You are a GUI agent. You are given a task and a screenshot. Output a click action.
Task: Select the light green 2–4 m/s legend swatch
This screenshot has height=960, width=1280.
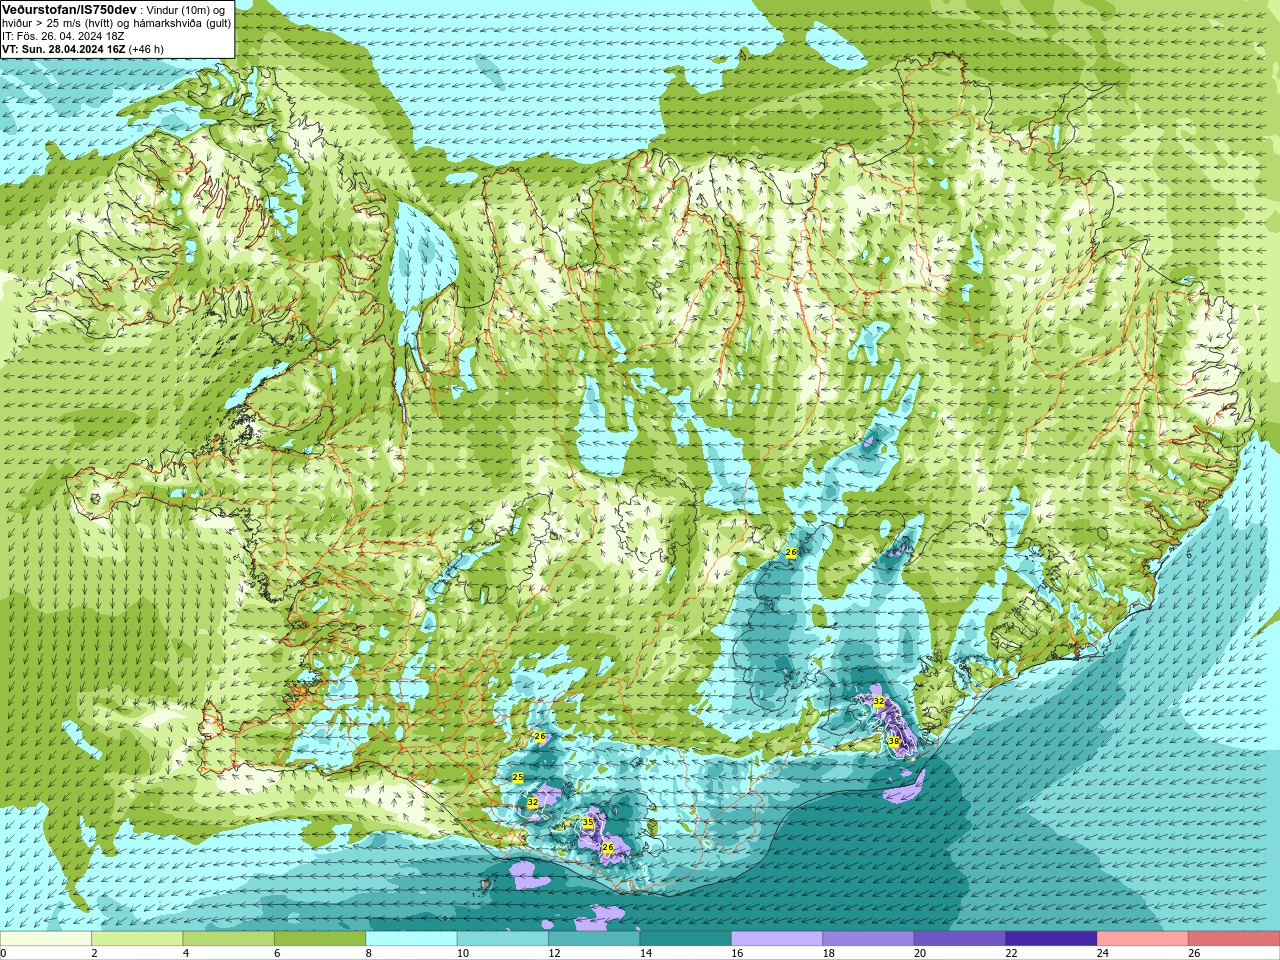137,939
